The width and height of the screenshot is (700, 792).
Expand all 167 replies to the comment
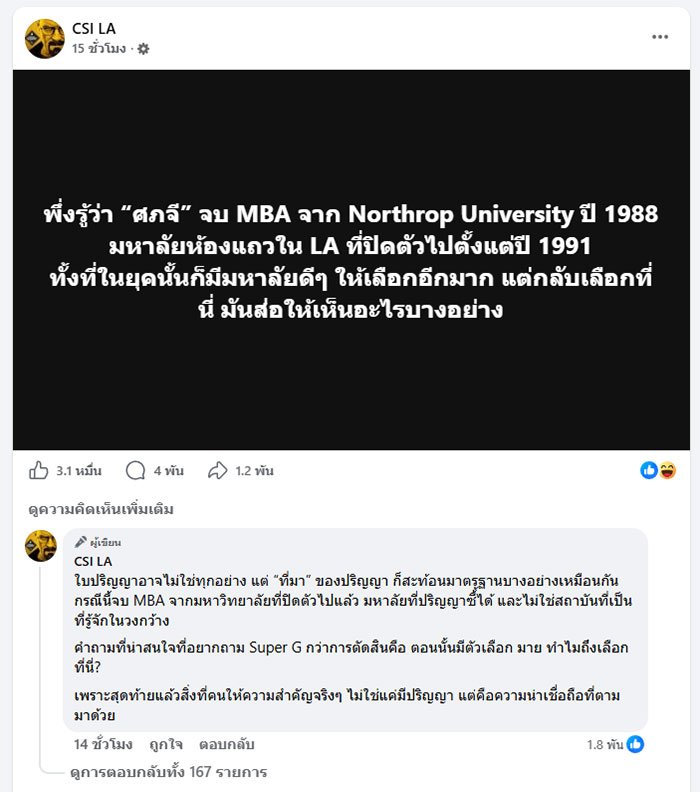point(168,772)
